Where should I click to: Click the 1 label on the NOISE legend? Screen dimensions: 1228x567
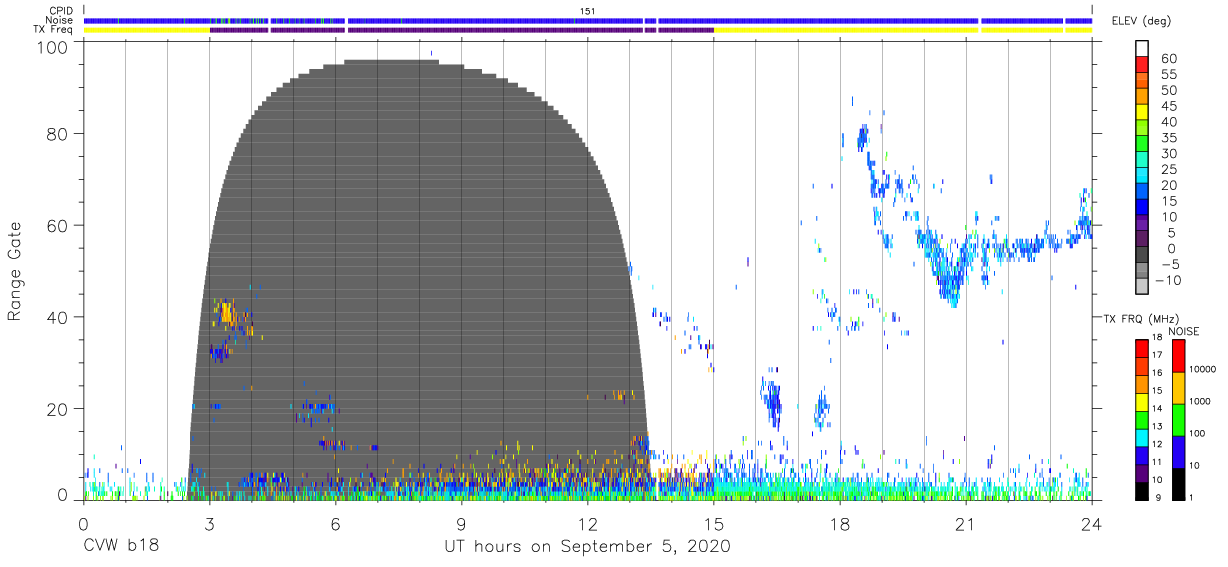pyautogui.click(x=1190, y=497)
